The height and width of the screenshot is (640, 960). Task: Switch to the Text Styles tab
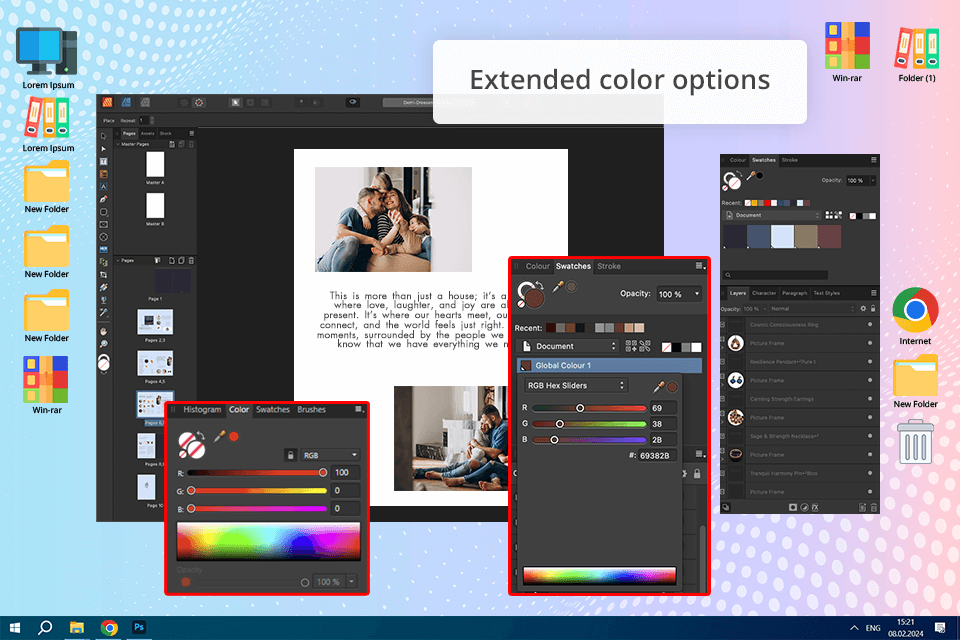827,293
